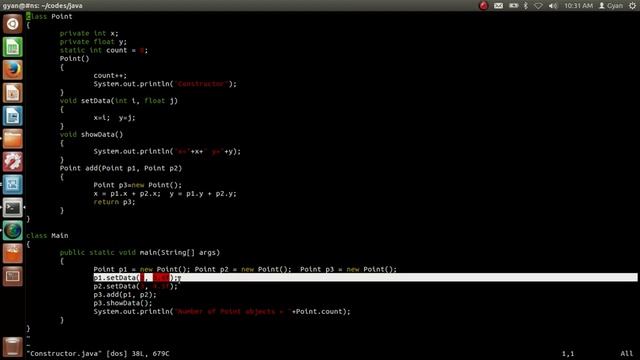Click the 'Point()' constructor header line
Image resolution: width=640 pixels, height=360 pixels.
coord(74,58)
